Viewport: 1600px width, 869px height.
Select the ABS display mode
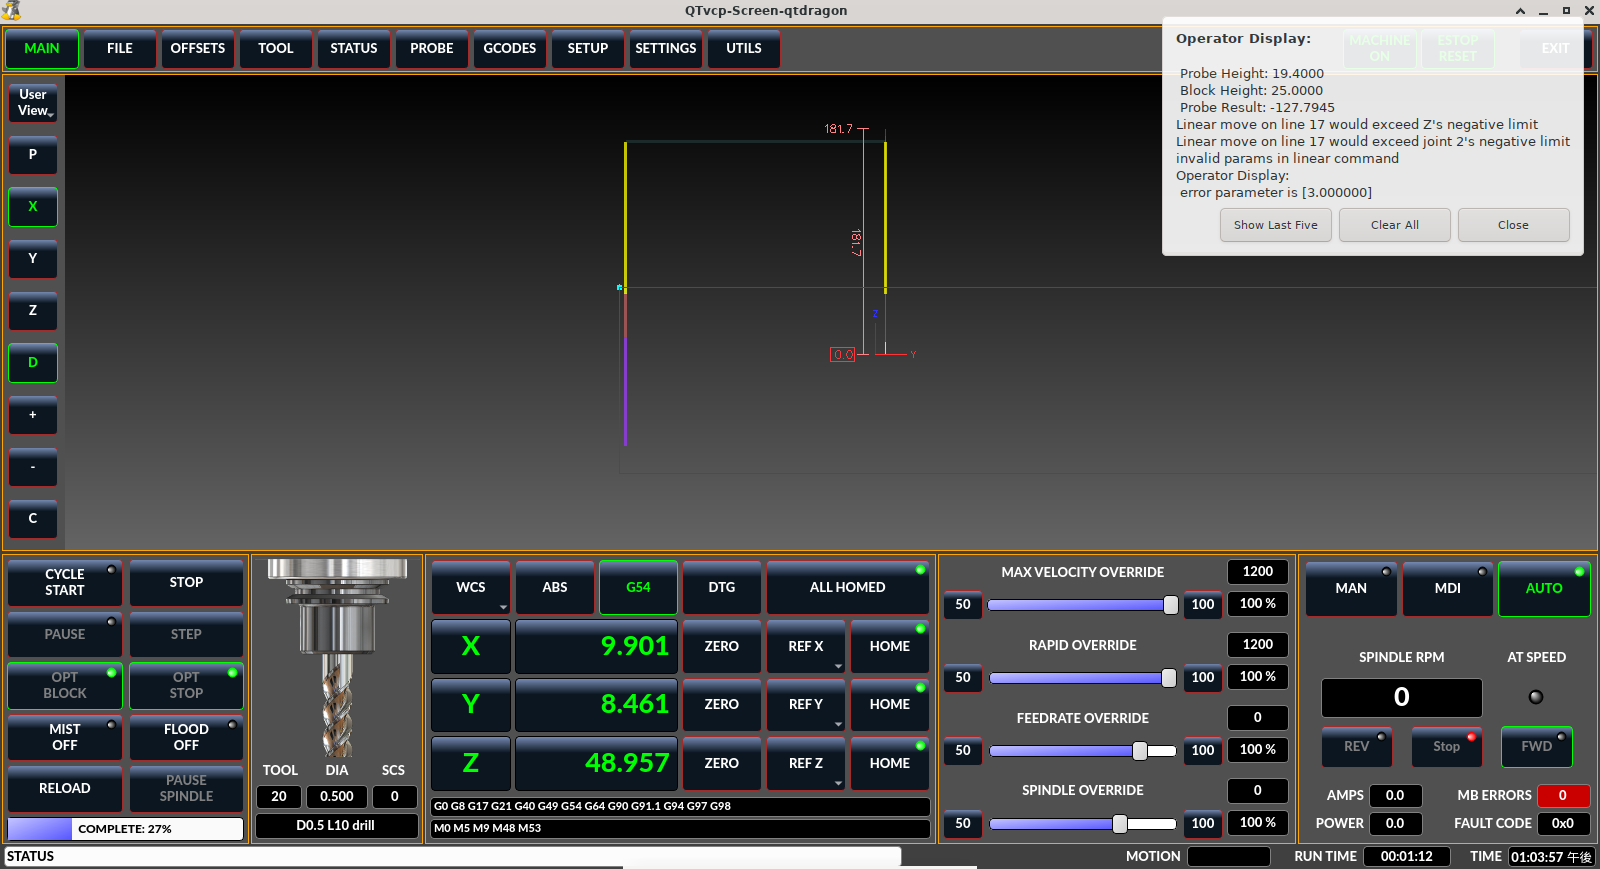[555, 588]
